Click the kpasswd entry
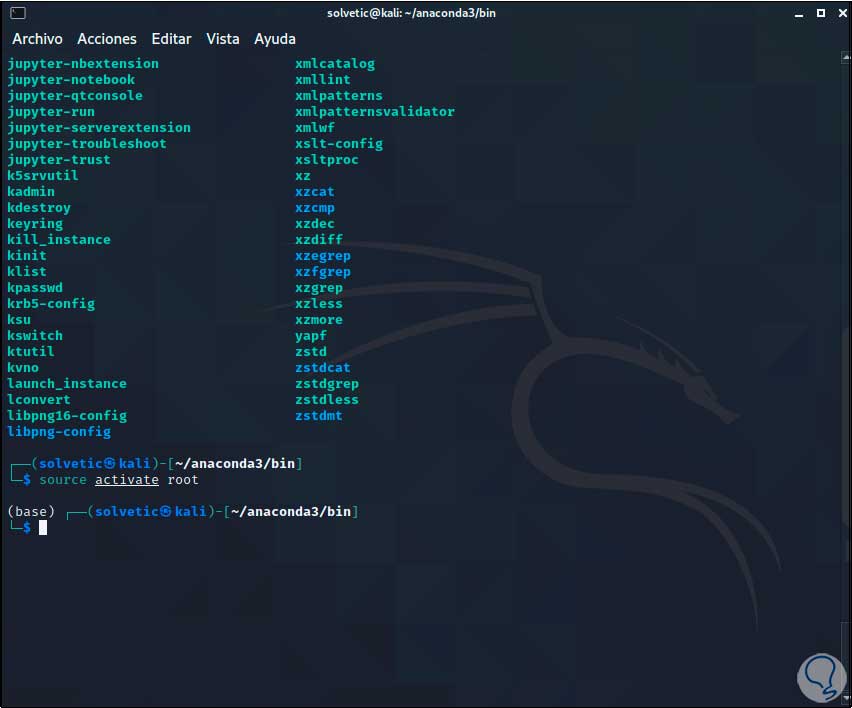This screenshot has width=852, height=708. [x=35, y=287]
